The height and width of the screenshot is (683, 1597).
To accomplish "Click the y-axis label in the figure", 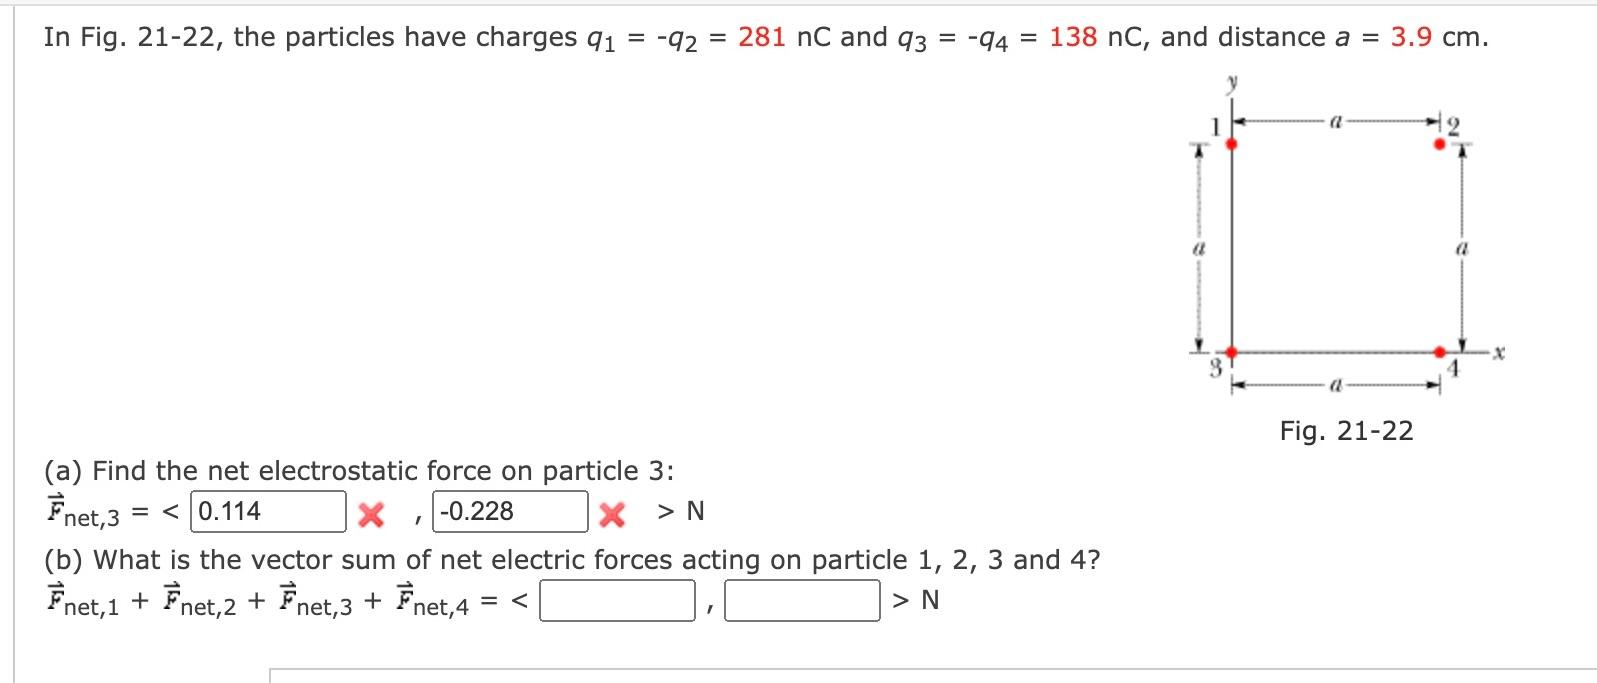I will 1231,82.
